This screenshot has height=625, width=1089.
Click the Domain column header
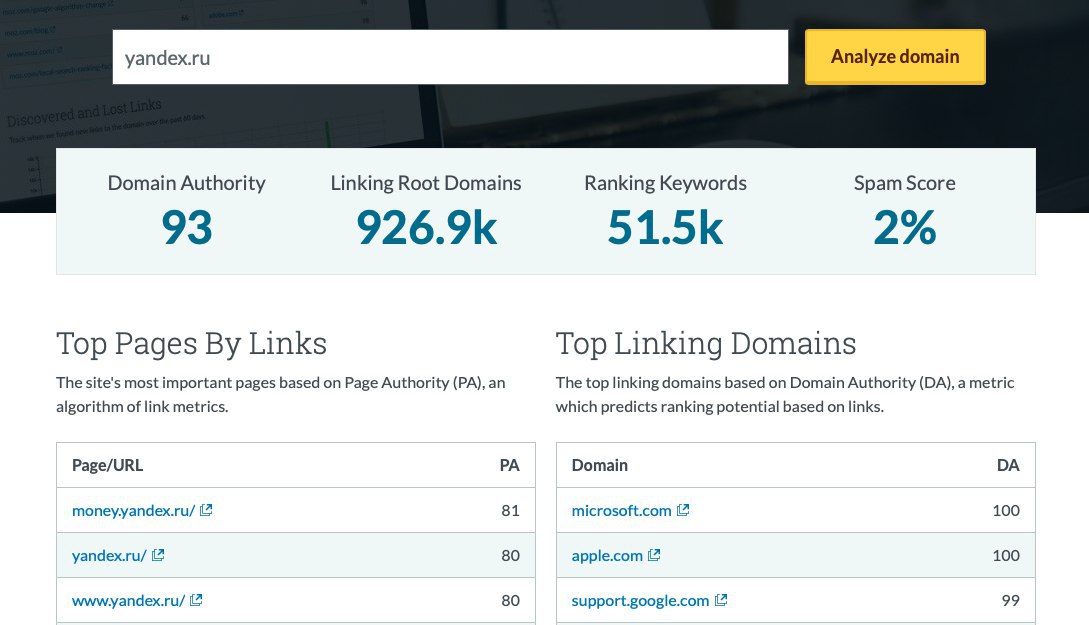coord(599,465)
